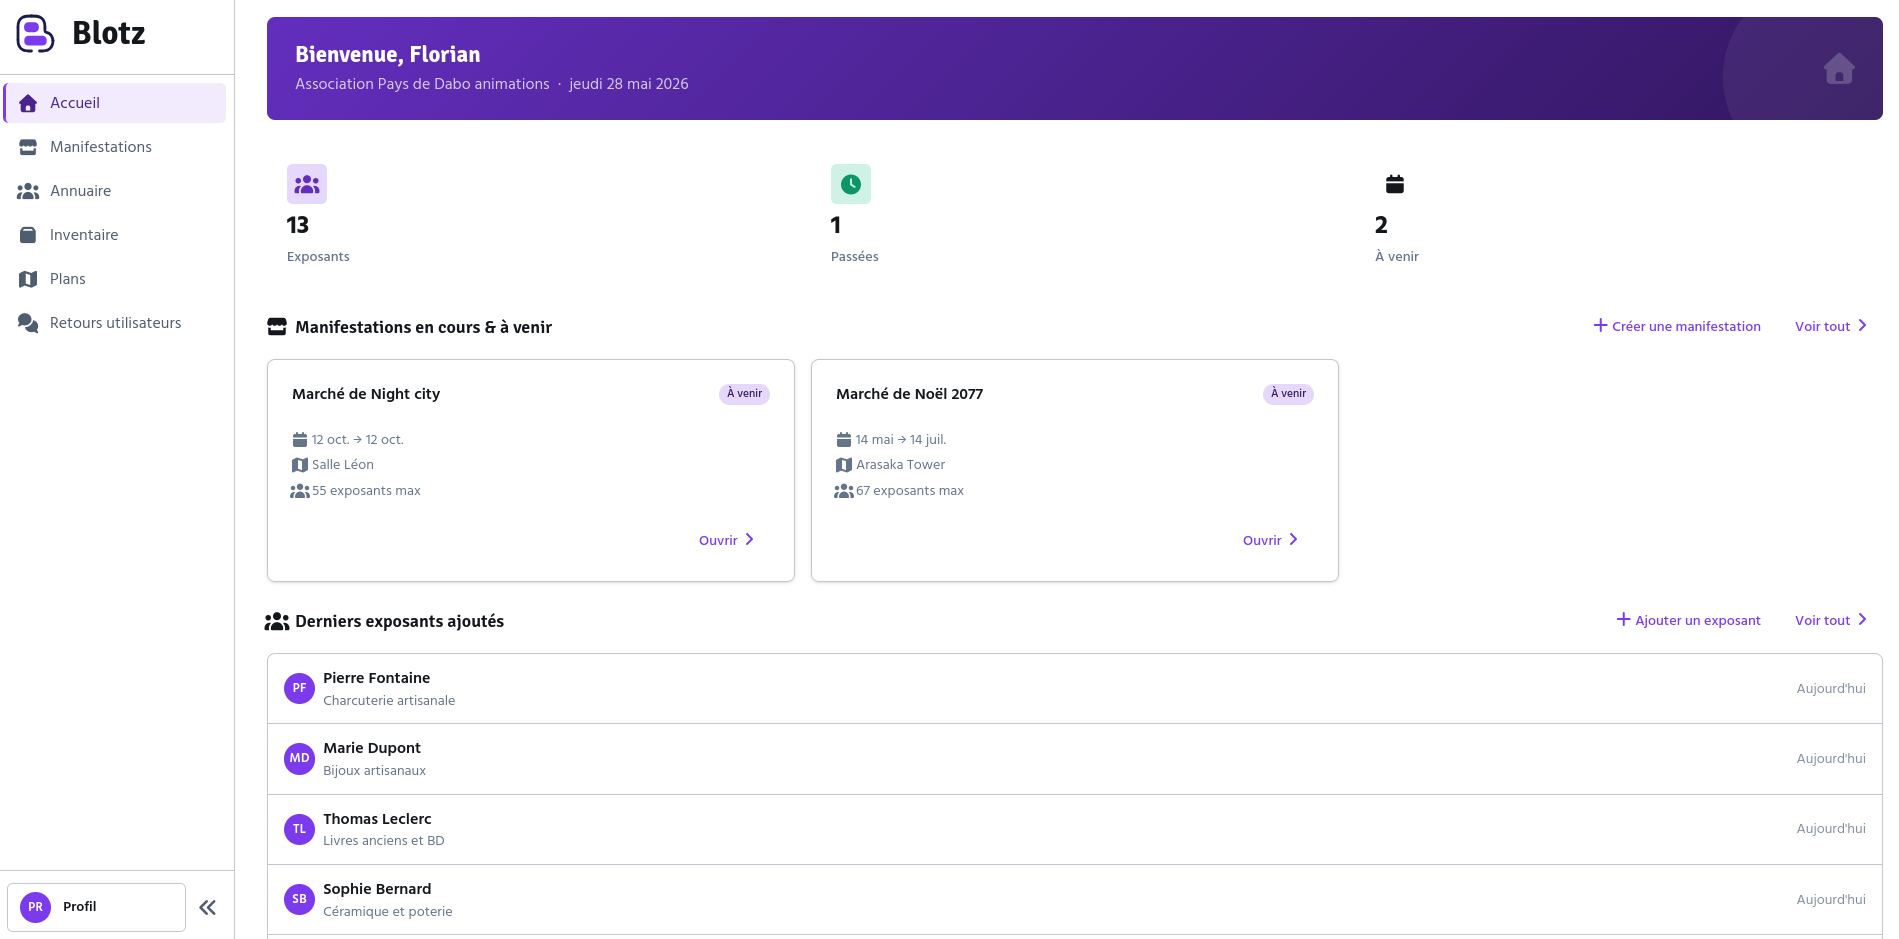Image resolution: width=1899 pixels, height=939 pixels.
Task: Click calendar icon in Marché de Night city card
Action: point(300,440)
